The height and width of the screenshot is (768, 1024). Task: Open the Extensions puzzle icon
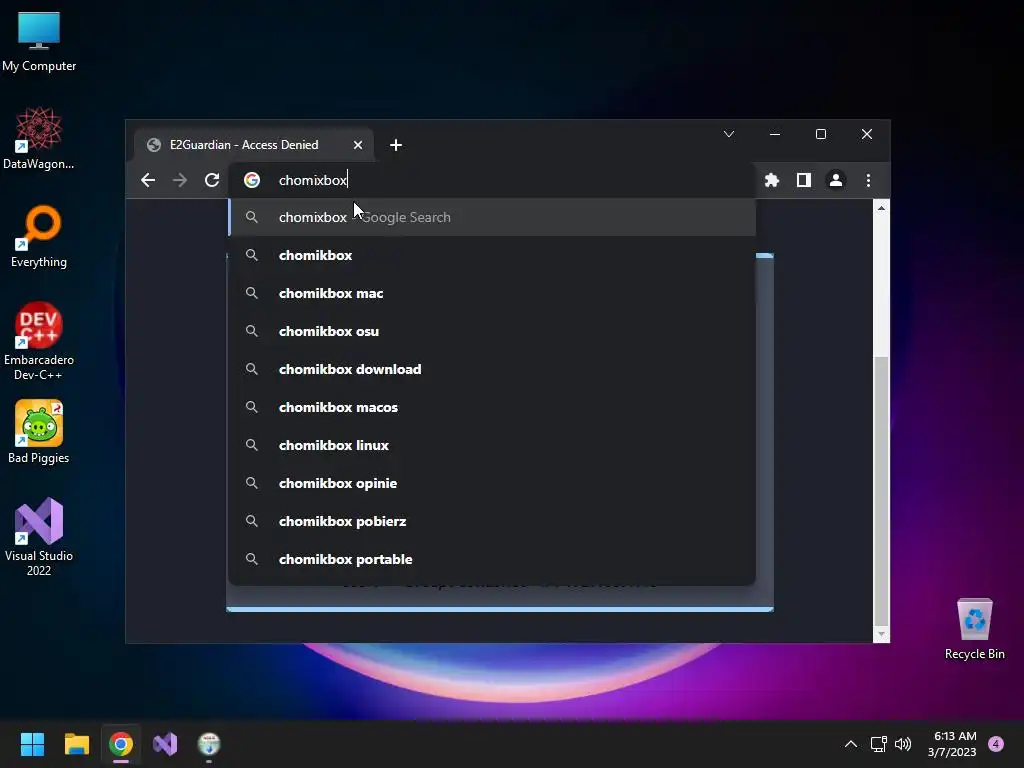pos(772,180)
